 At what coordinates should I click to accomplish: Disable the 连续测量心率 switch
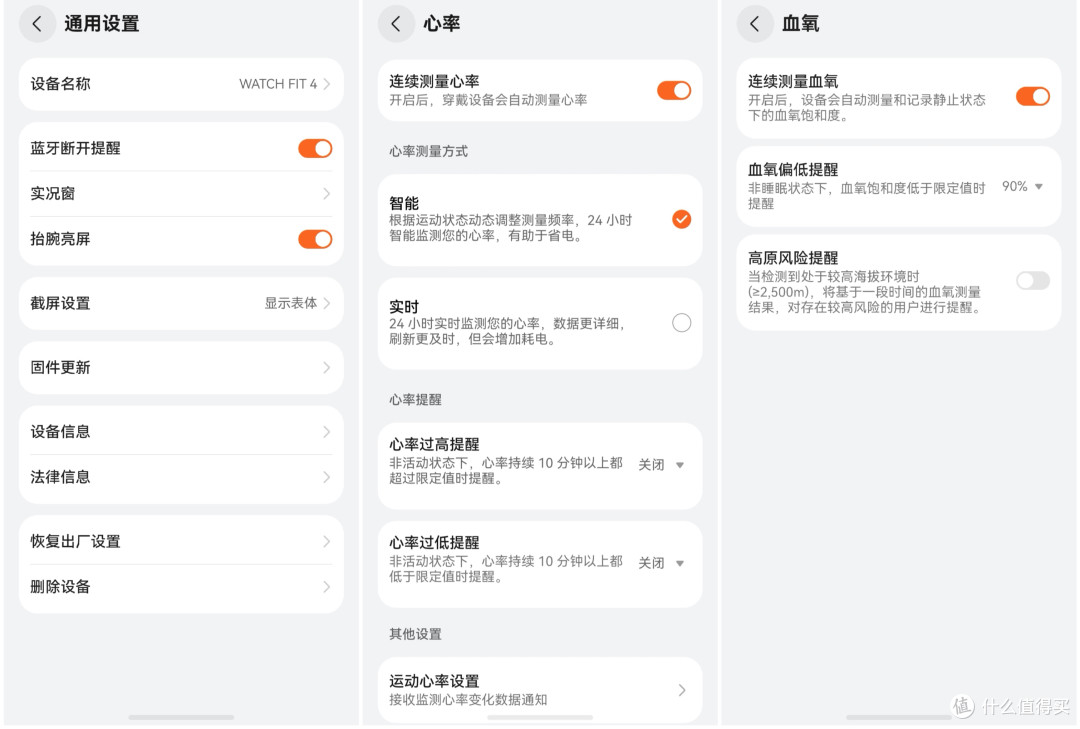pyautogui.click(x=674, y=90)
